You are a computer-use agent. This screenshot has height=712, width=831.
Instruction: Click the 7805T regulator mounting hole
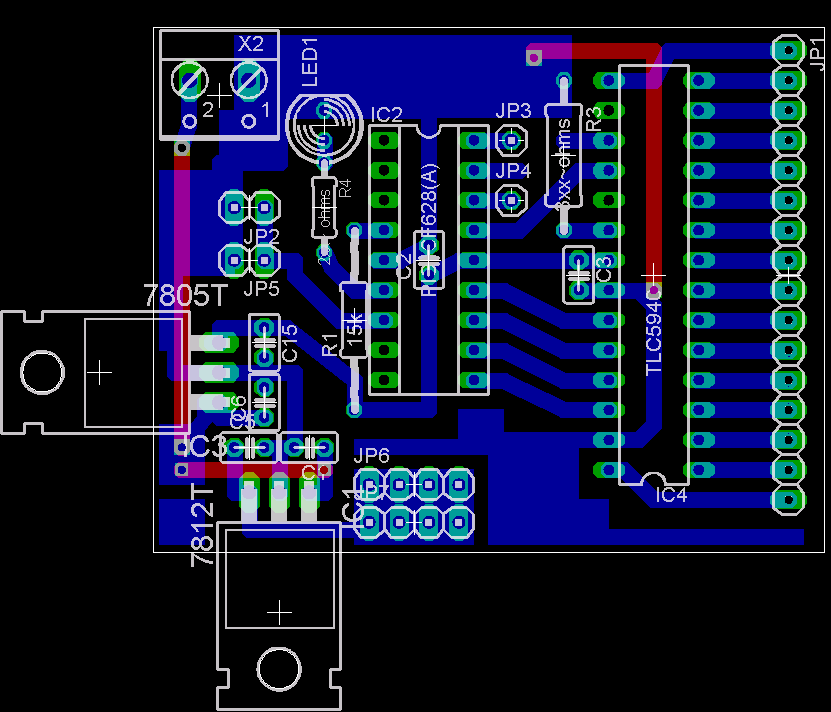coord(44,373)
